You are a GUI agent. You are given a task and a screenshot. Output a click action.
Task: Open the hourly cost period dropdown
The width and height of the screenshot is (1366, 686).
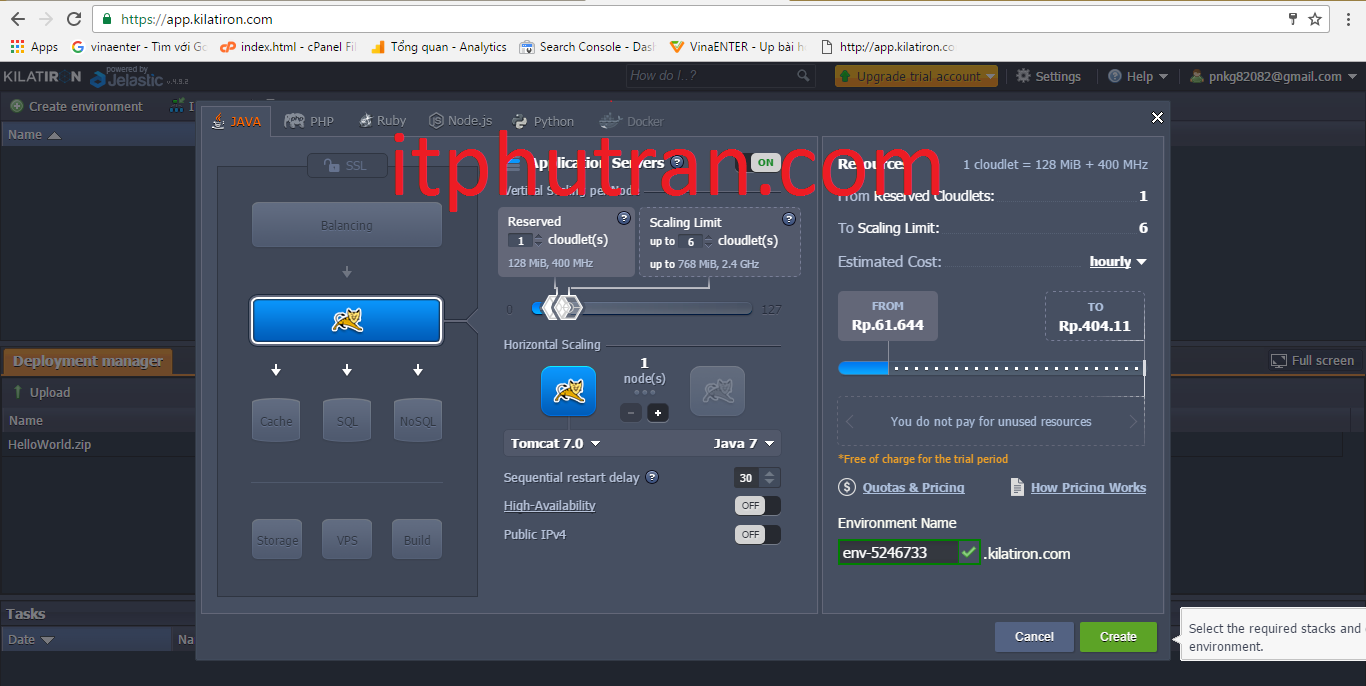(x=1118, y=261)
